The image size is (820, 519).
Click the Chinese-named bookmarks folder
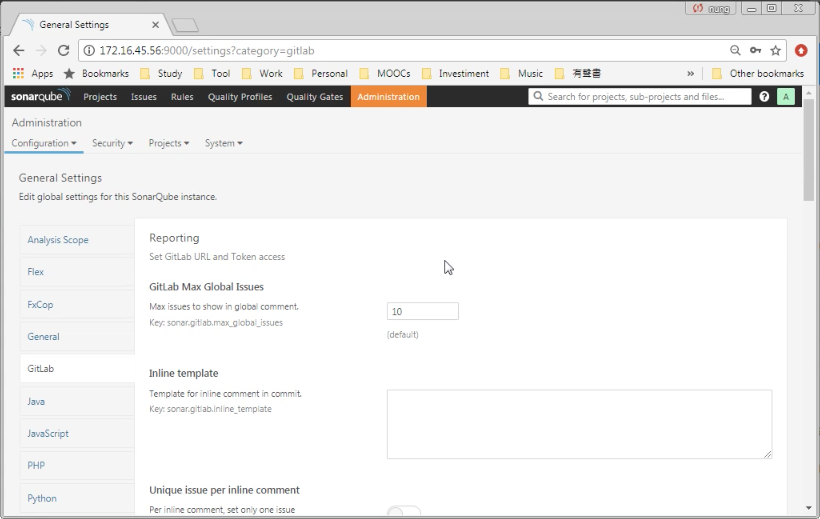pos(578,73)
